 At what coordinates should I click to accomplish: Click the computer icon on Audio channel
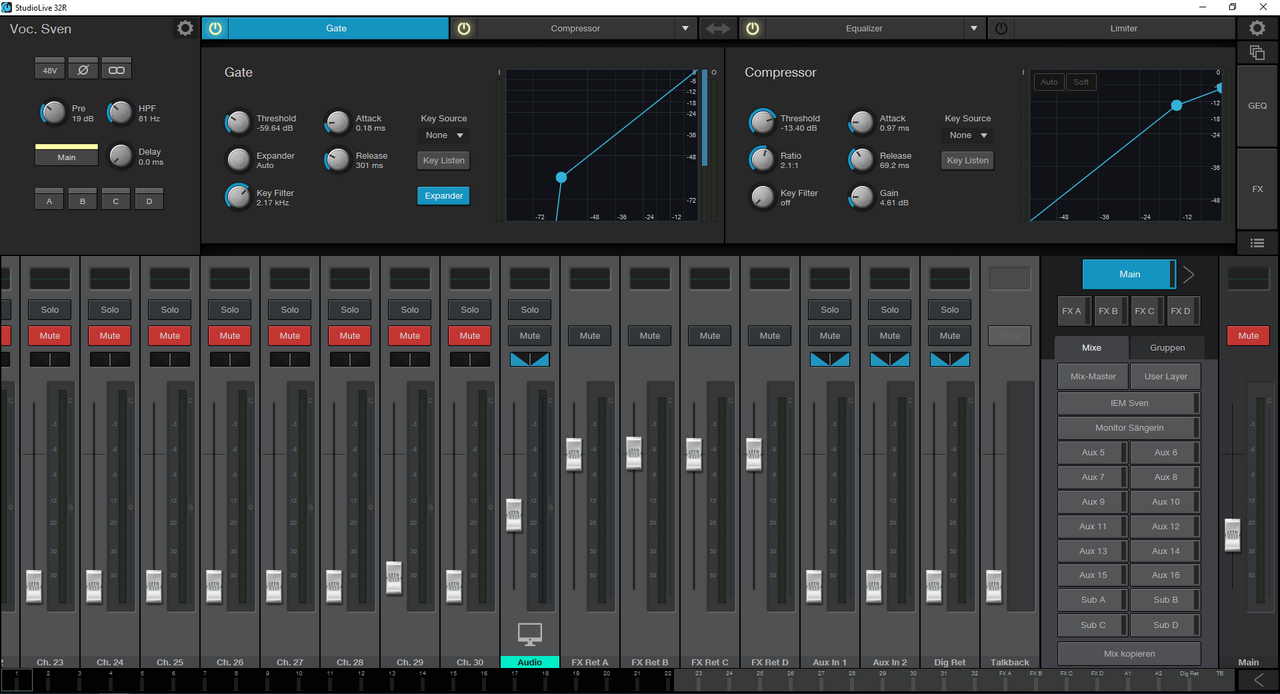(529, 633)
